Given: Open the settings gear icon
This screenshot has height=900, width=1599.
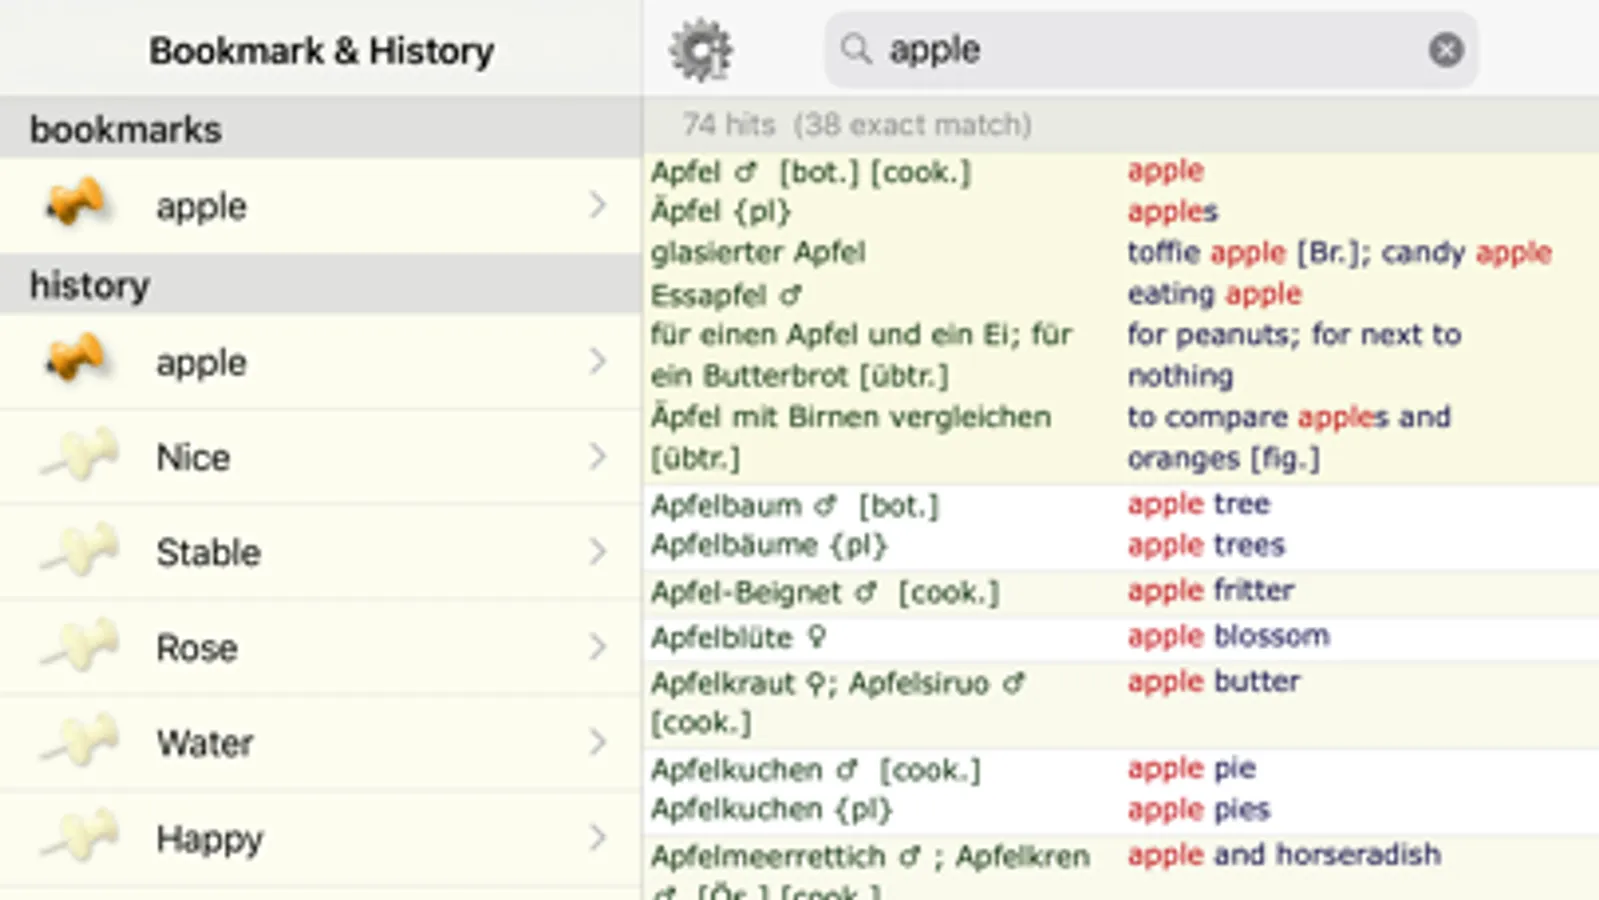Looking at the screenshot, I should point(701,50).
